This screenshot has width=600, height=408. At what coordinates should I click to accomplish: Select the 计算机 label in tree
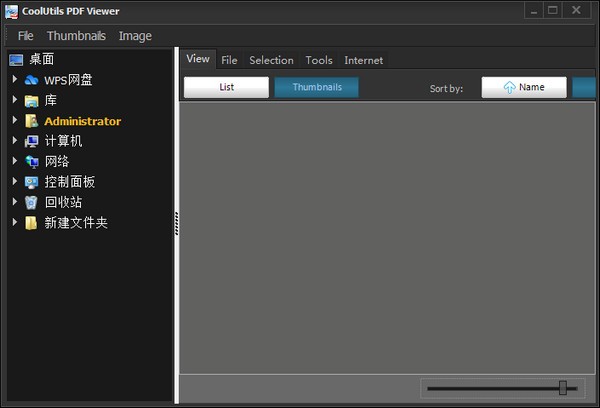63,141
